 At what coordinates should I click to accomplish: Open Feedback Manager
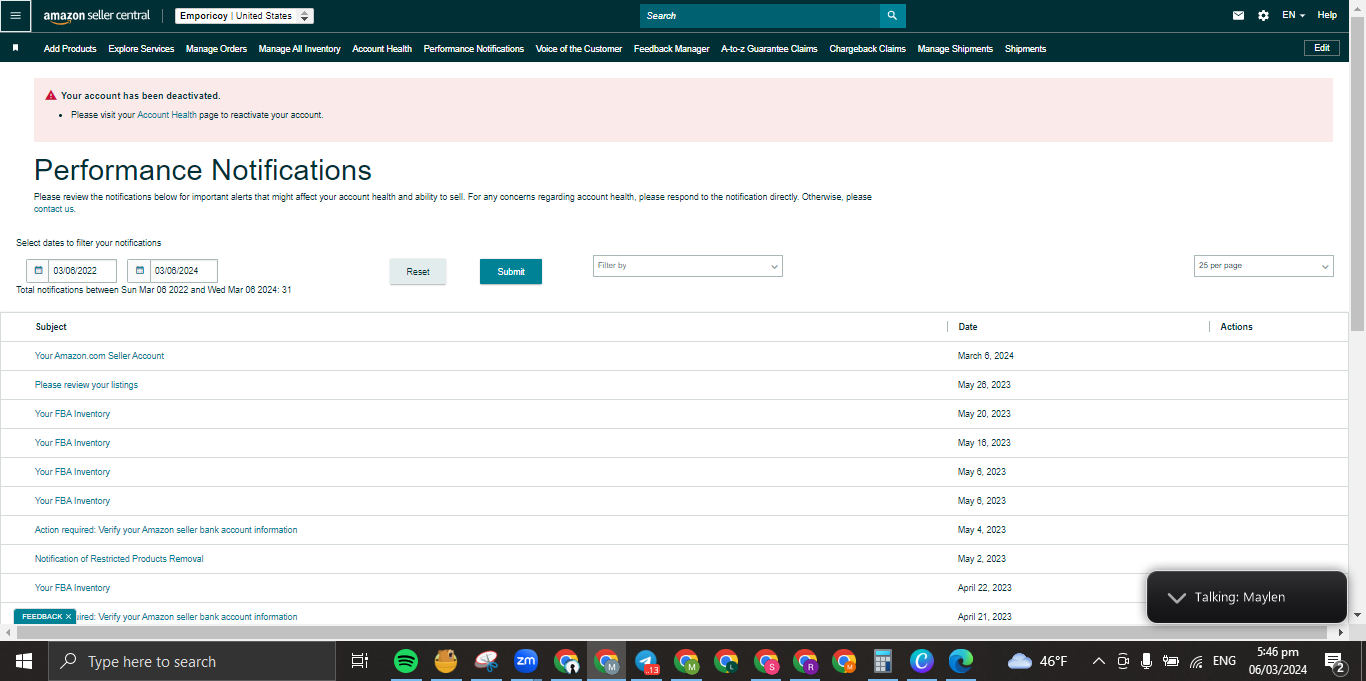[x=672, y=49]
